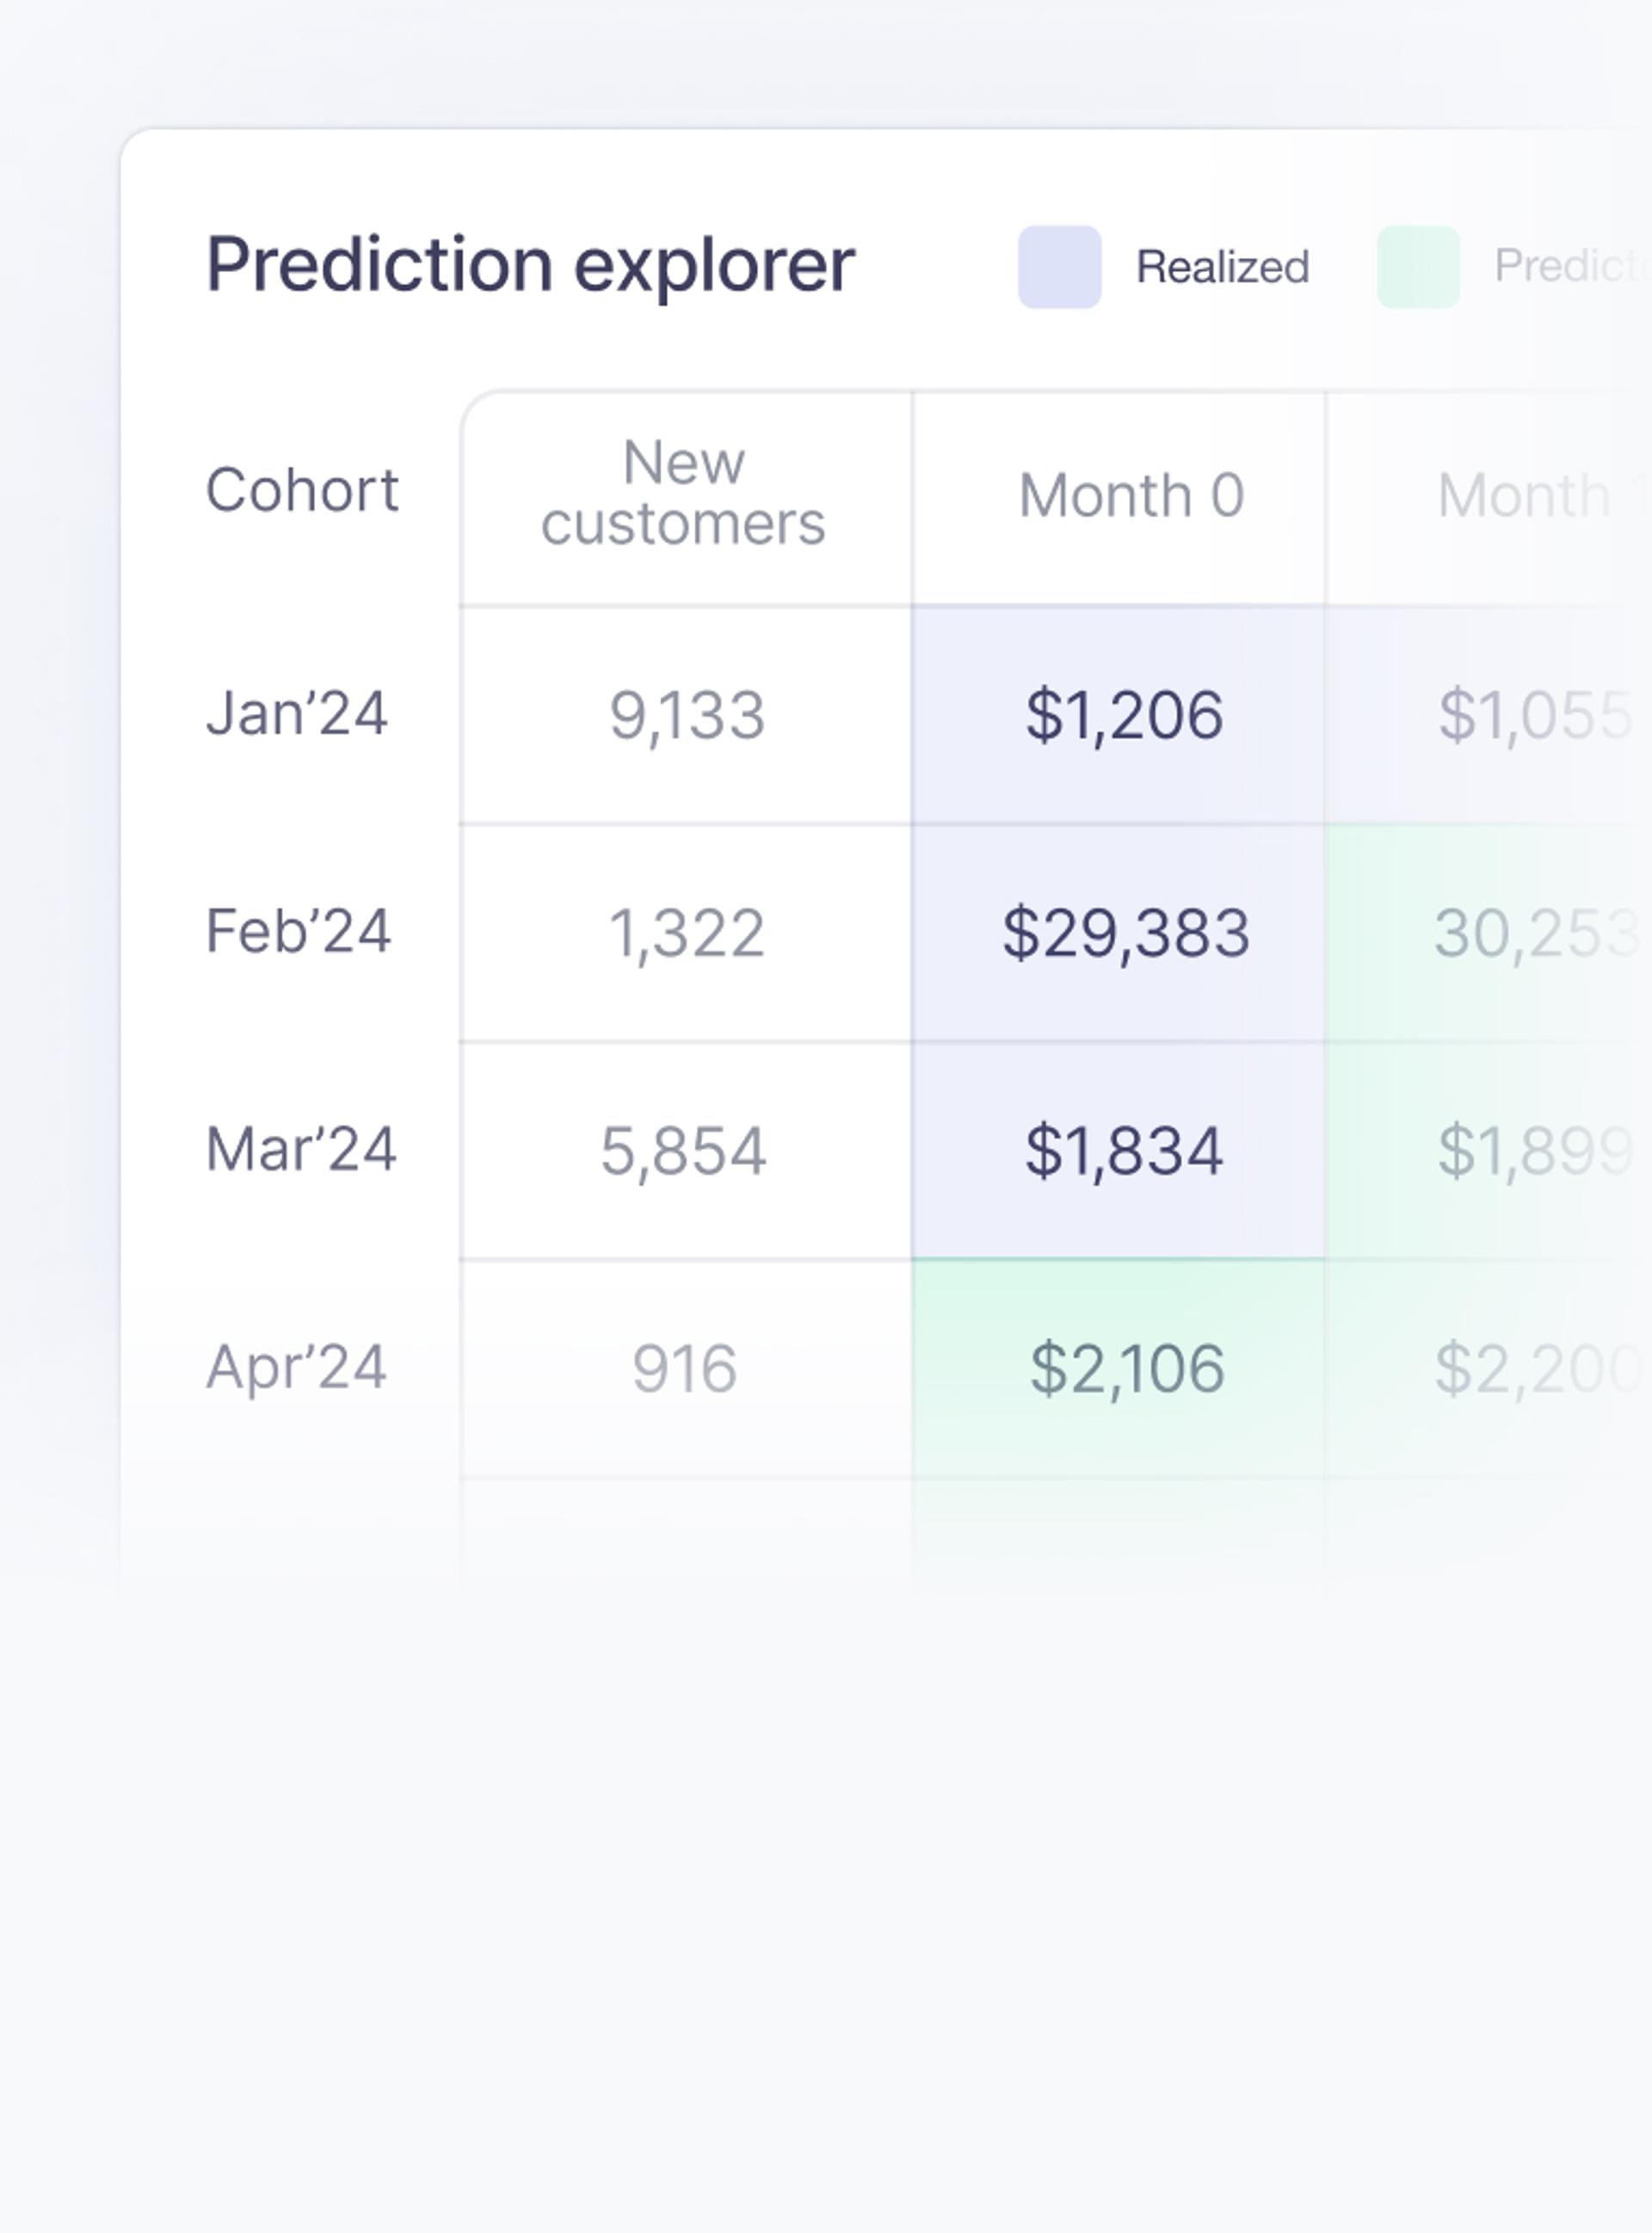Click the 5,854 new customers cell

click(x=686, y=1151)
